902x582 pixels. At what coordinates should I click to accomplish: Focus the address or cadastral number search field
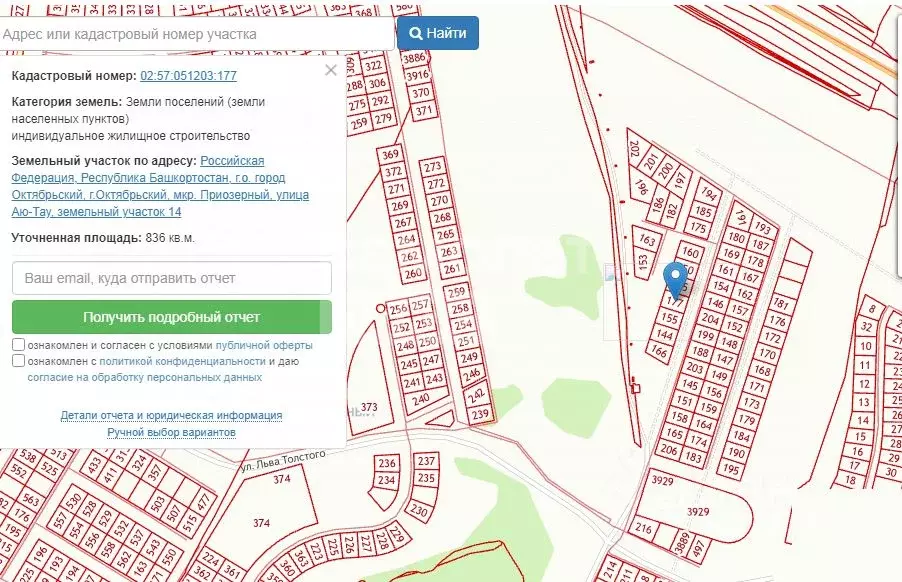(x=197, y=34)
